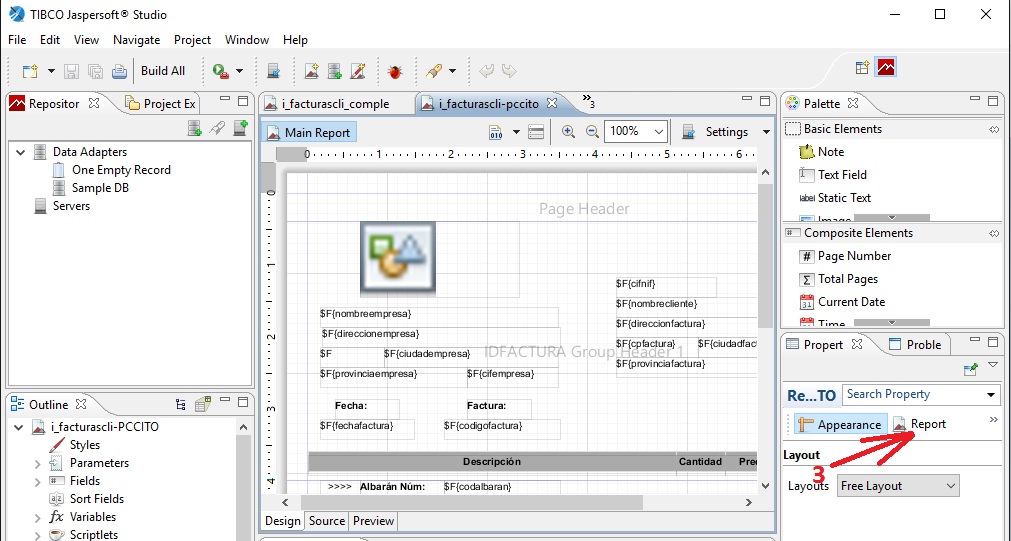Image resolution: width=1011 pixels, height=541 pixels.
Task: Click the Open Perspective icon
Action: pos(863,67)
